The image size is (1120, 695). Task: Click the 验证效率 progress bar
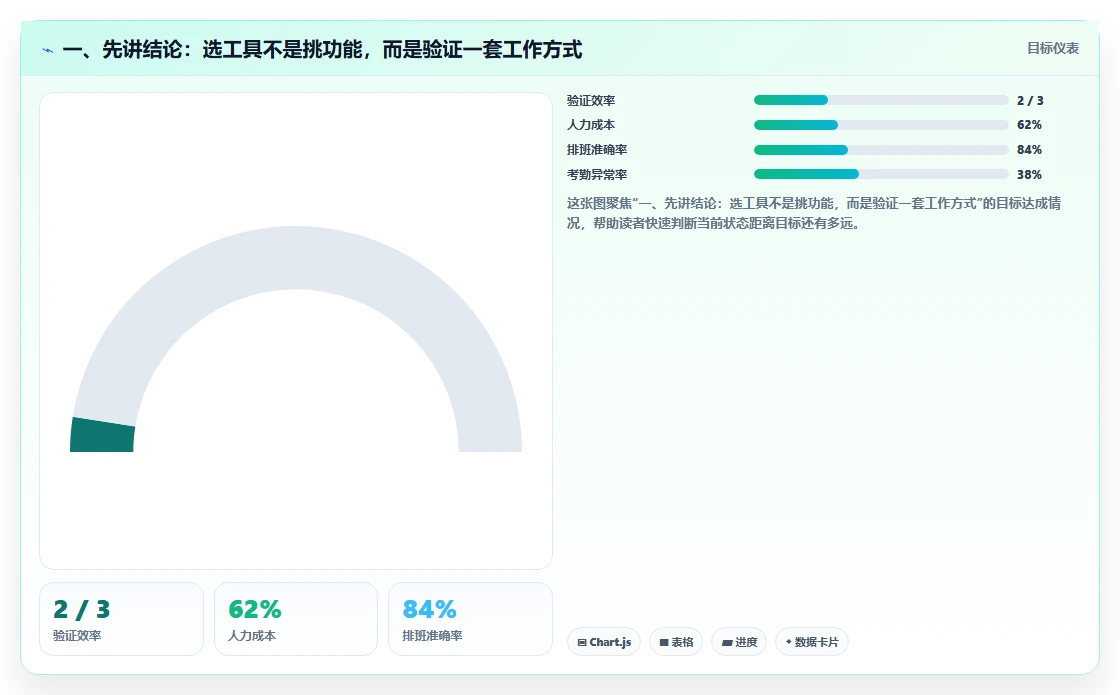[881, 100]
